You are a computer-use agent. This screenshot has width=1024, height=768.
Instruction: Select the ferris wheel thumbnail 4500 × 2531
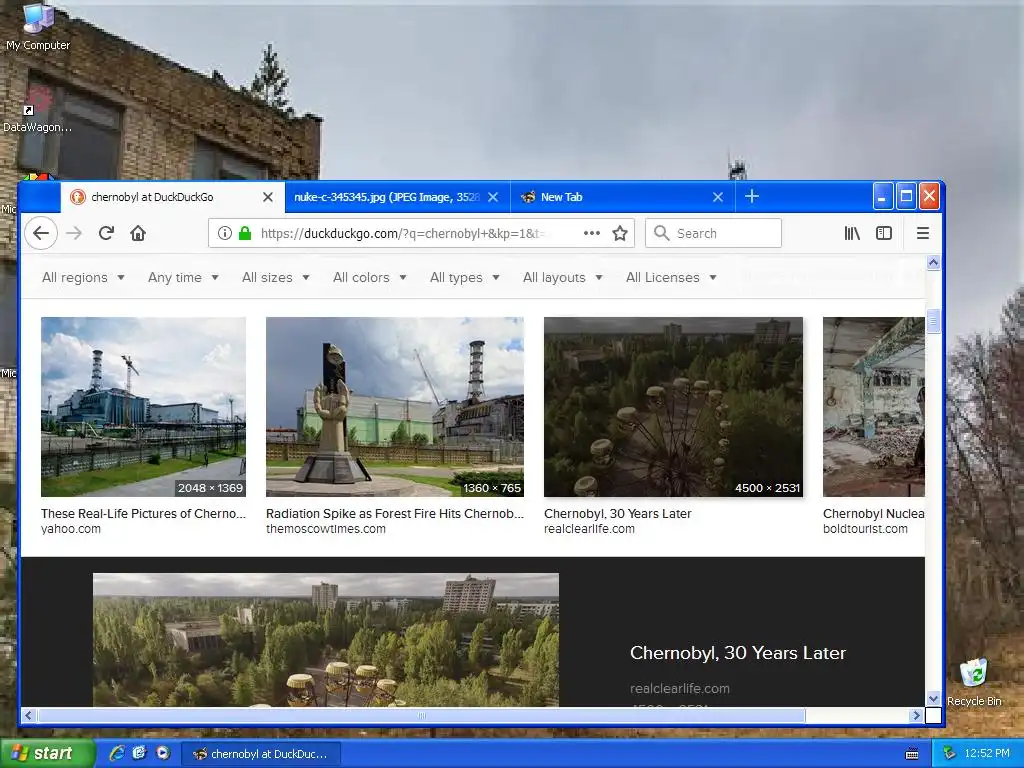[673, 407]
